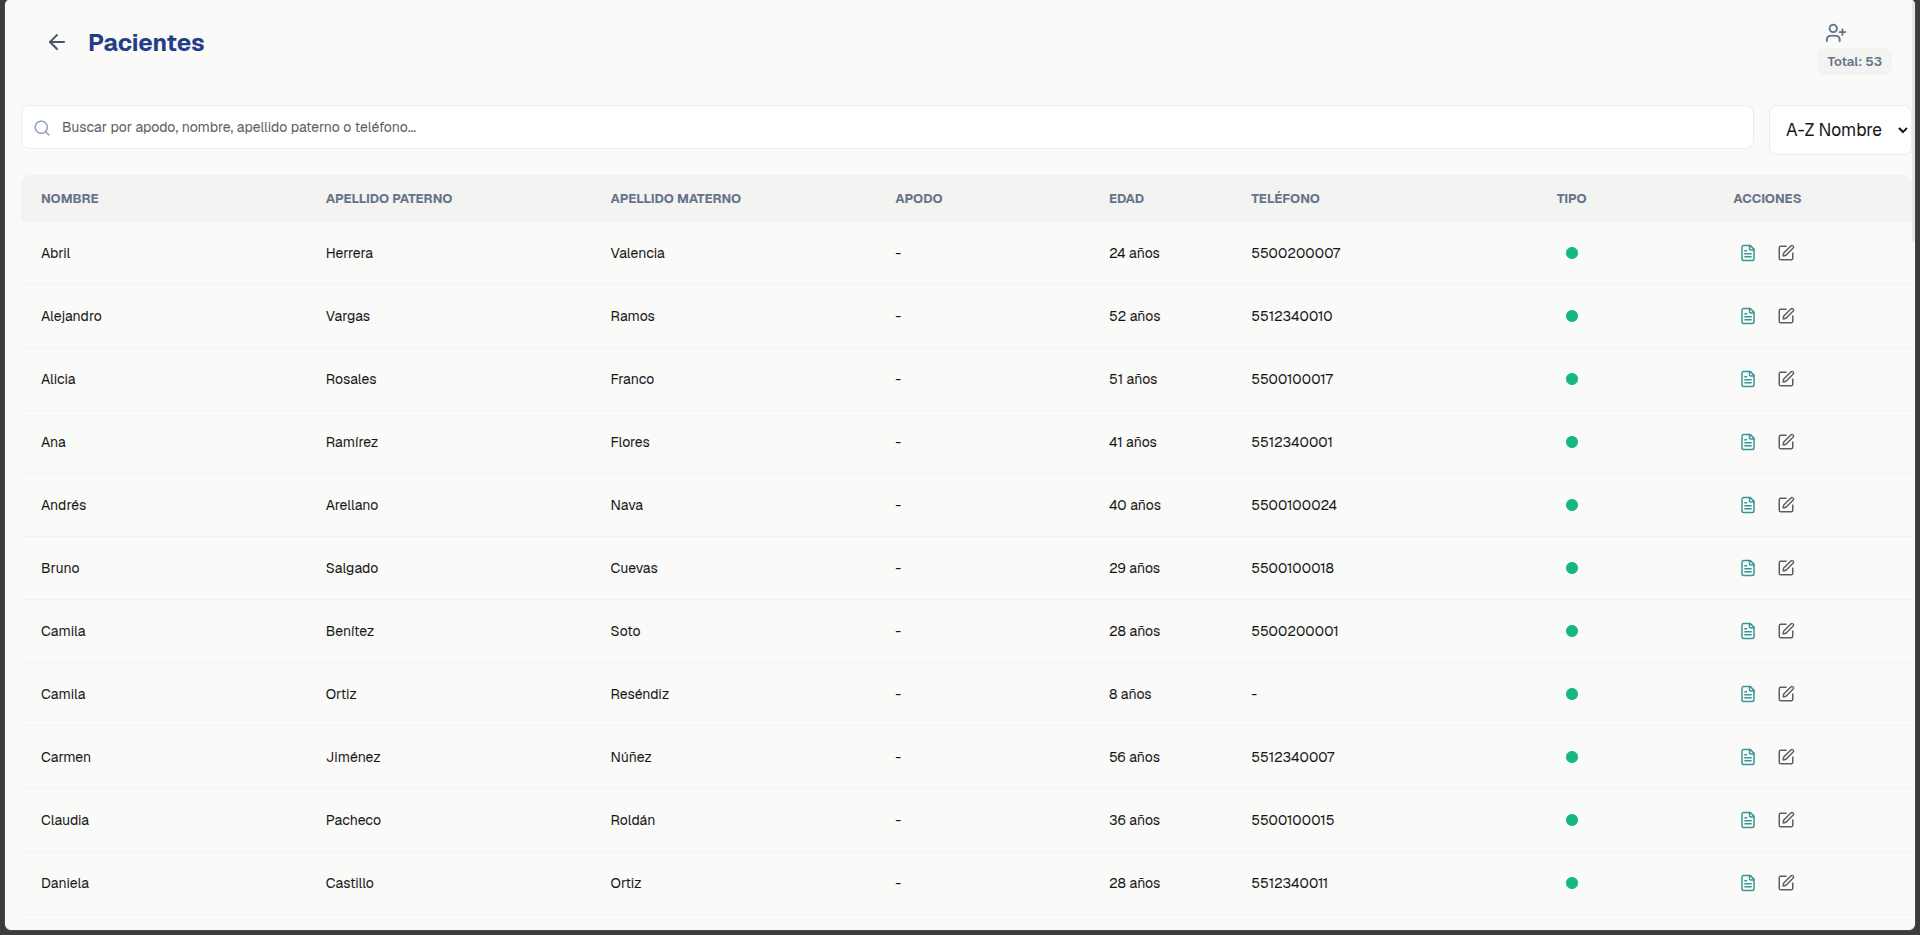Open Carmen Jiménez's record document
This screenshot has width=1920, height=935.
tap(1748, 757)
